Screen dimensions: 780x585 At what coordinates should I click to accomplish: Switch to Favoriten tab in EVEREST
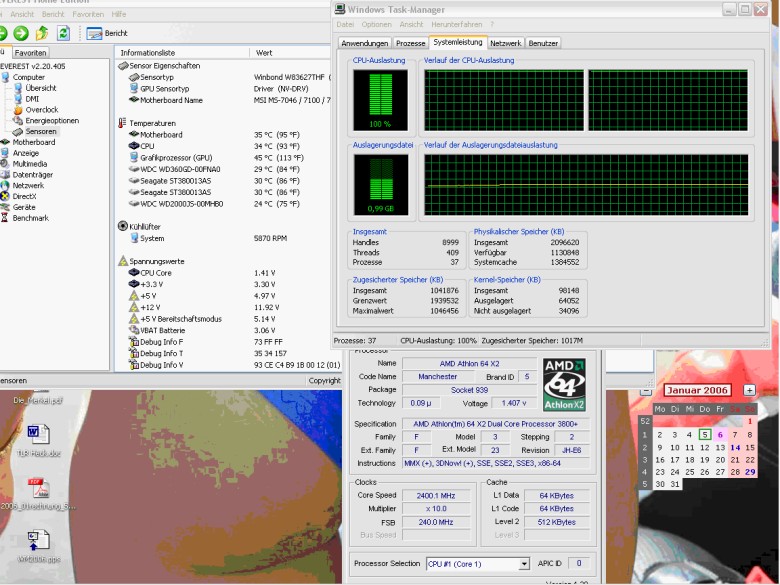pyautogui.click(x=30, y=52)
